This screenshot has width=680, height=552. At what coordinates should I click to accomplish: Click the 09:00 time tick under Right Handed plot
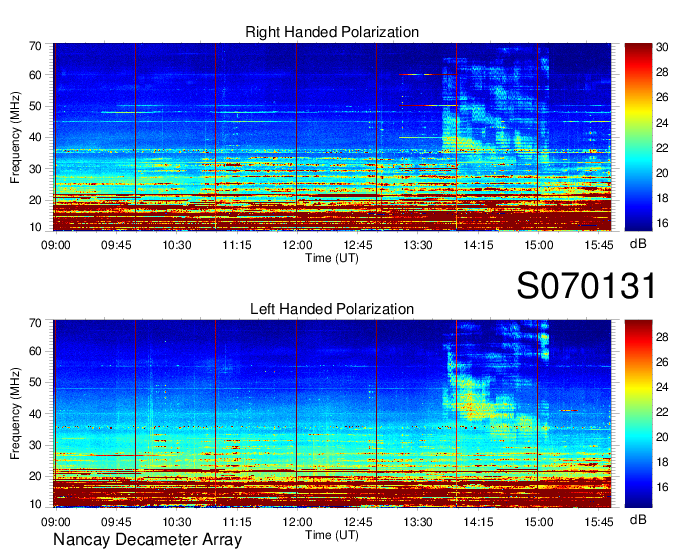[x=56, y=245]
